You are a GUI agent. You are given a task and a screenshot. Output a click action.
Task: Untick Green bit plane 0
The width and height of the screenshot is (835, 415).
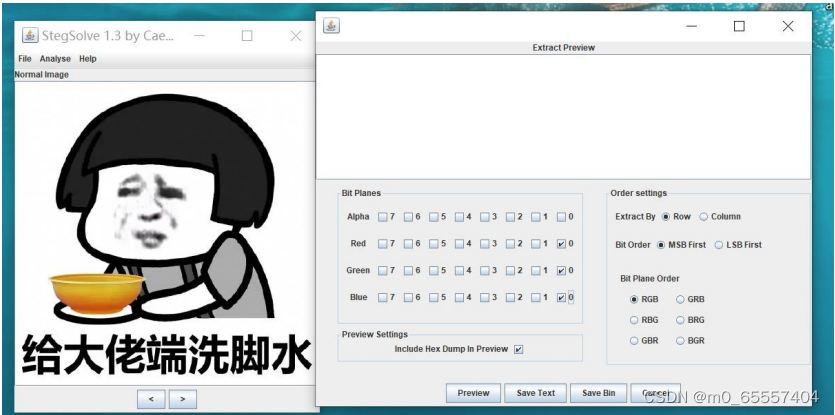pos(561,271)
